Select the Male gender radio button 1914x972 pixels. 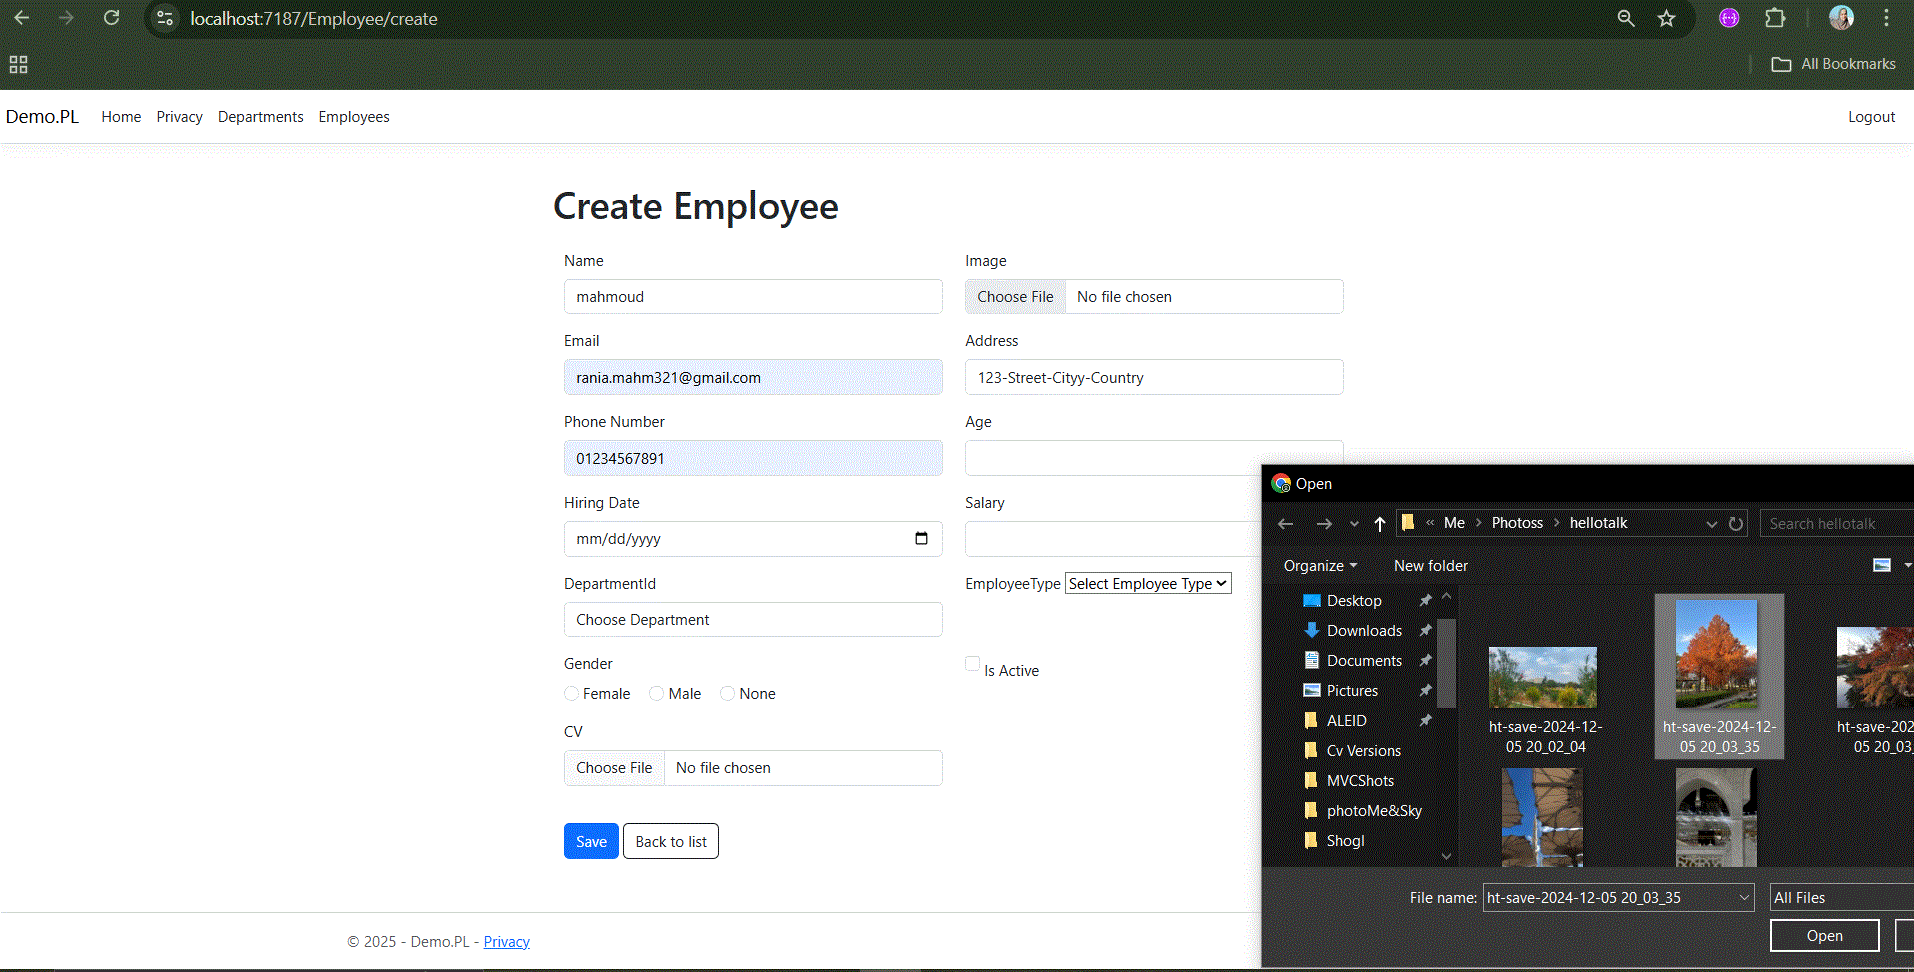(657, 694)
